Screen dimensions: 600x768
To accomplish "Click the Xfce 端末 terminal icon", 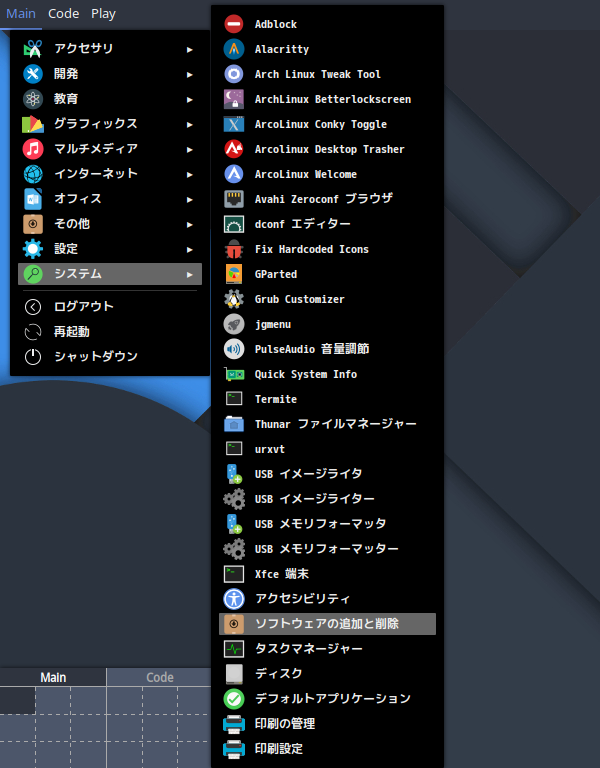I will pos(234,574).
